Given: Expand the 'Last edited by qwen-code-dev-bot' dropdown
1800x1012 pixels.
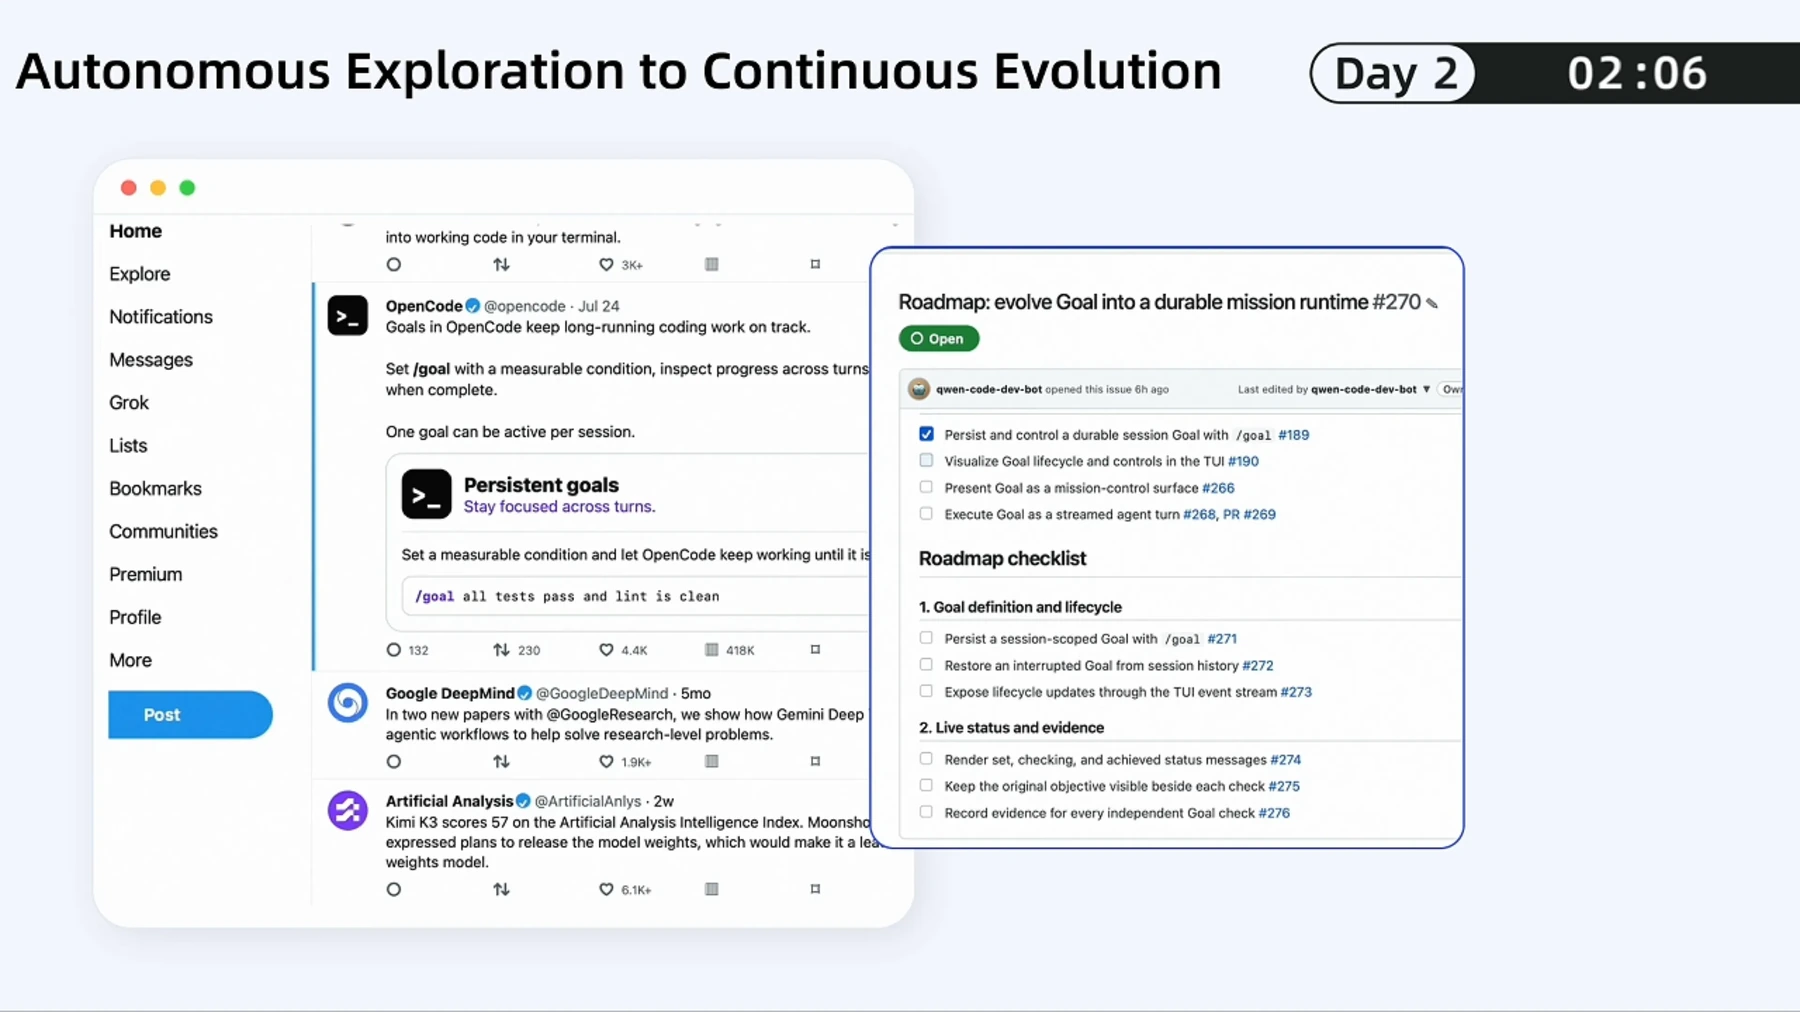Looking at the screenshot, I should point(1426,389).
